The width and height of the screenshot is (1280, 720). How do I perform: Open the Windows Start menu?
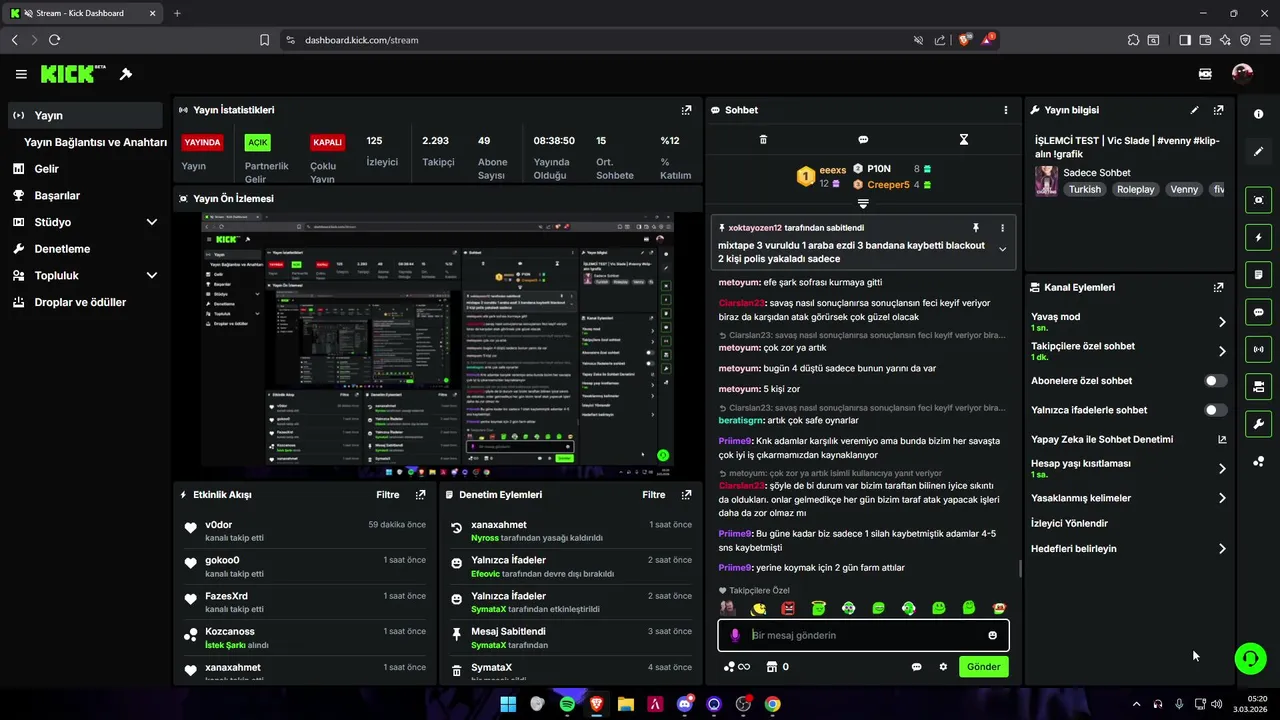(508, 704)
